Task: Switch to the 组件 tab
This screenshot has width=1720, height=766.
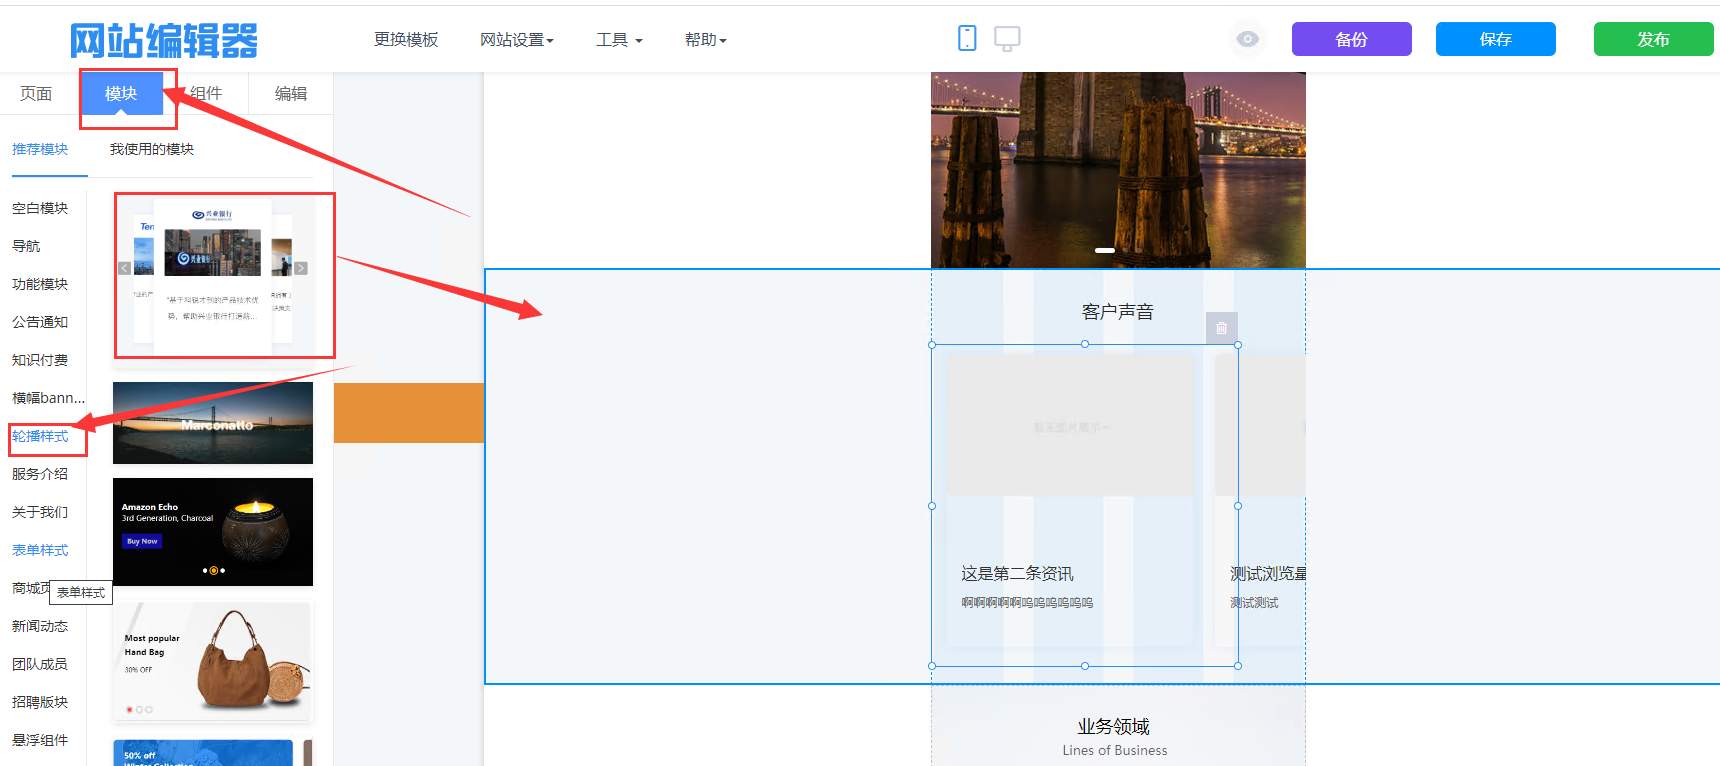Action: point(206,93)
